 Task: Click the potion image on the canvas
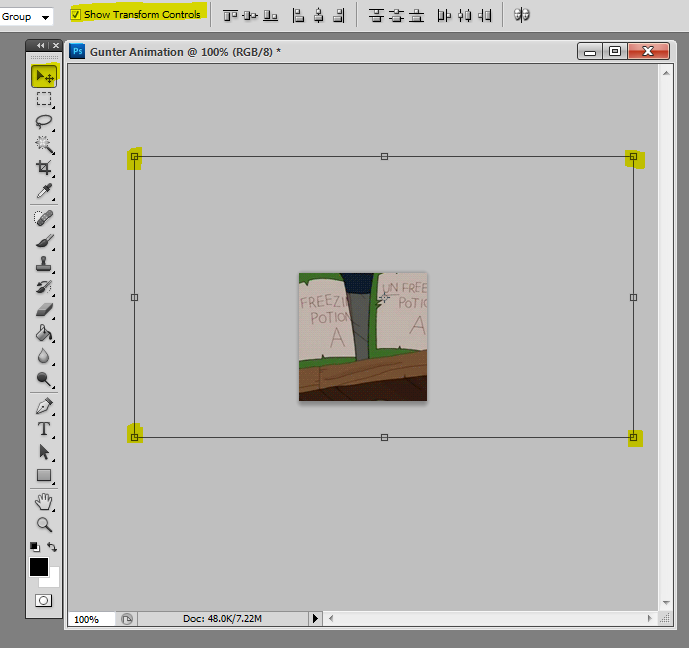point(363,337)
